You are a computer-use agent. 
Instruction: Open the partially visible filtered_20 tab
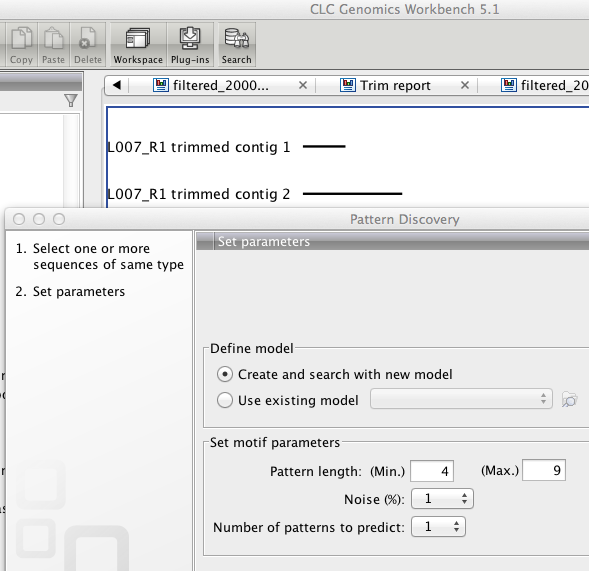(x=545, y=86)
